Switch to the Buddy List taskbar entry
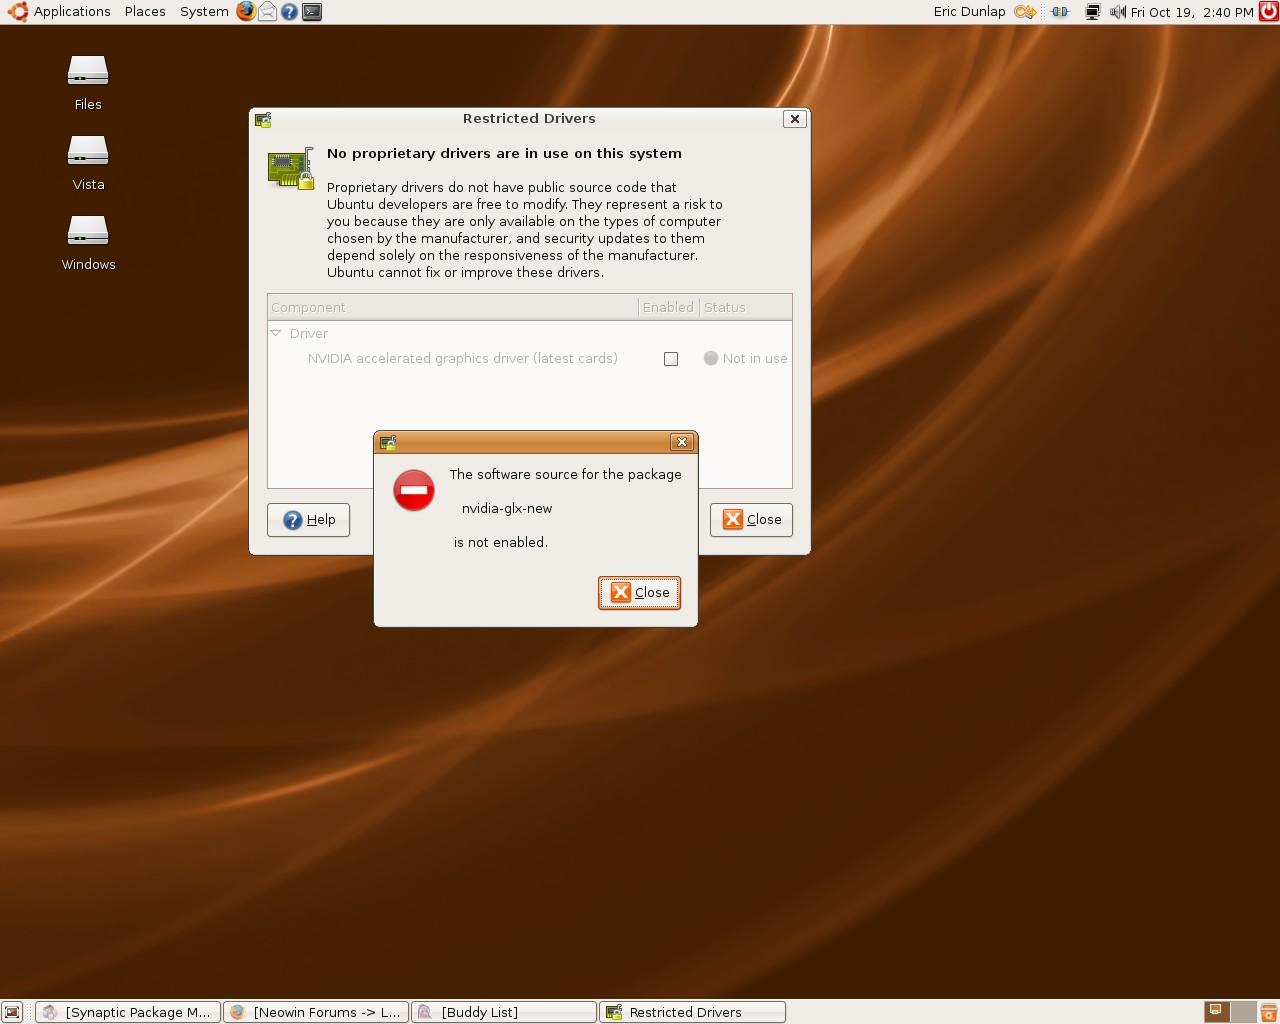Viewport: 1280px width, 1024px height. tap(503, 1011)
